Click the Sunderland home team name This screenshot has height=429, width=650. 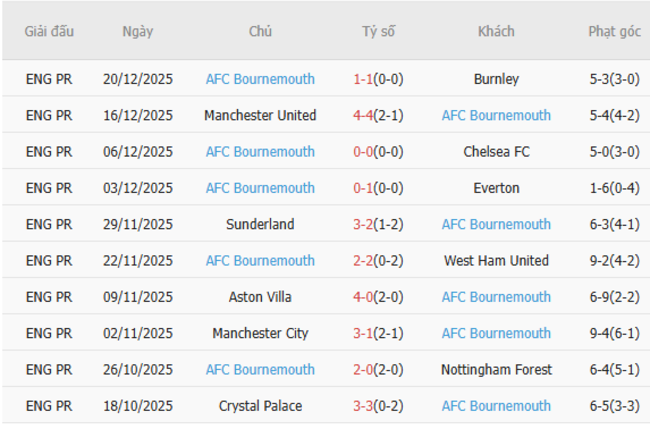click(x=260, y=225)
